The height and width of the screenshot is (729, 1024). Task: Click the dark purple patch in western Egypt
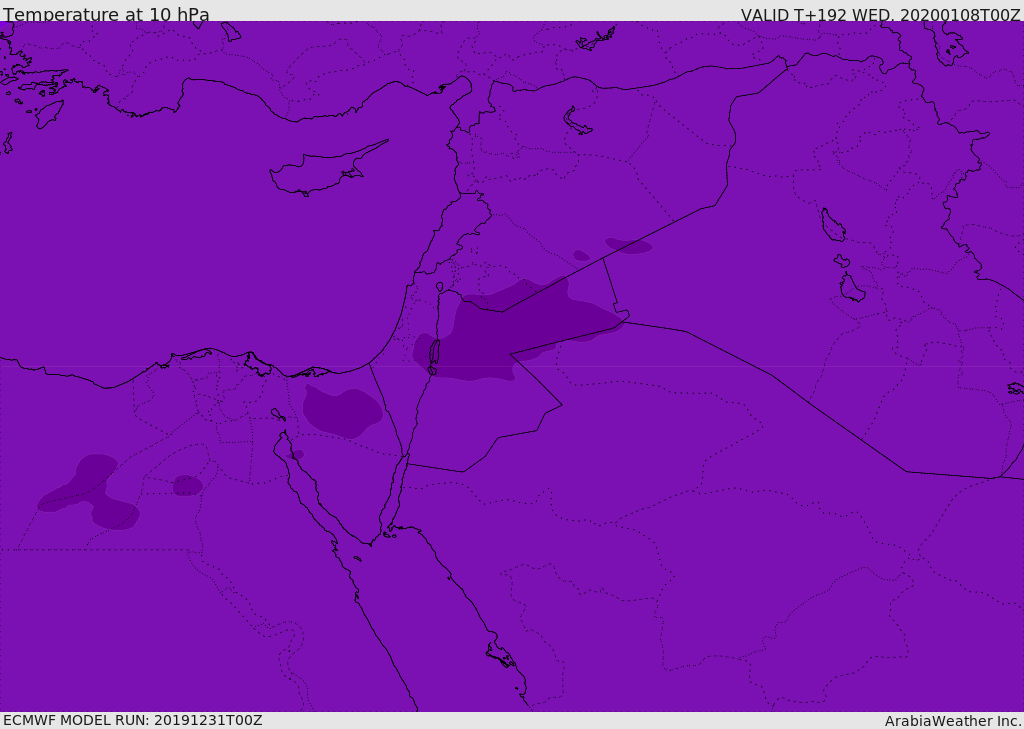[x=88, y=491]
